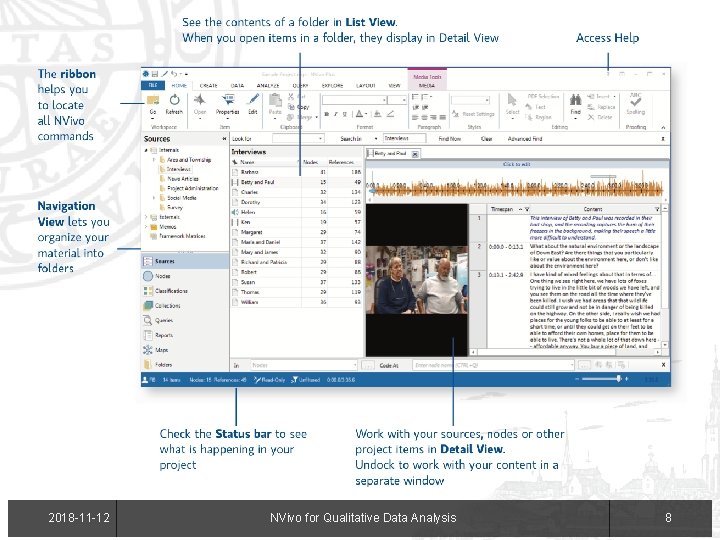Select the Helen audio source row
The image size is (720, 540).
(x=297, y=212)
